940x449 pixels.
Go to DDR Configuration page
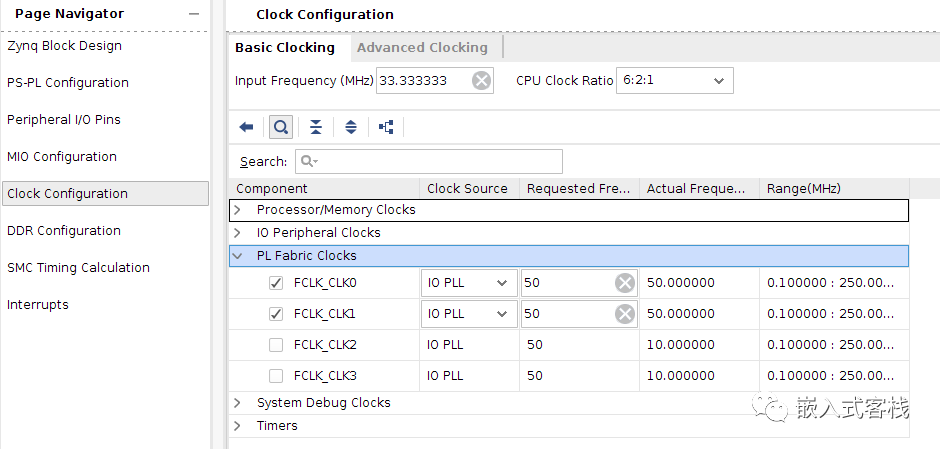[x=64, y=231]
